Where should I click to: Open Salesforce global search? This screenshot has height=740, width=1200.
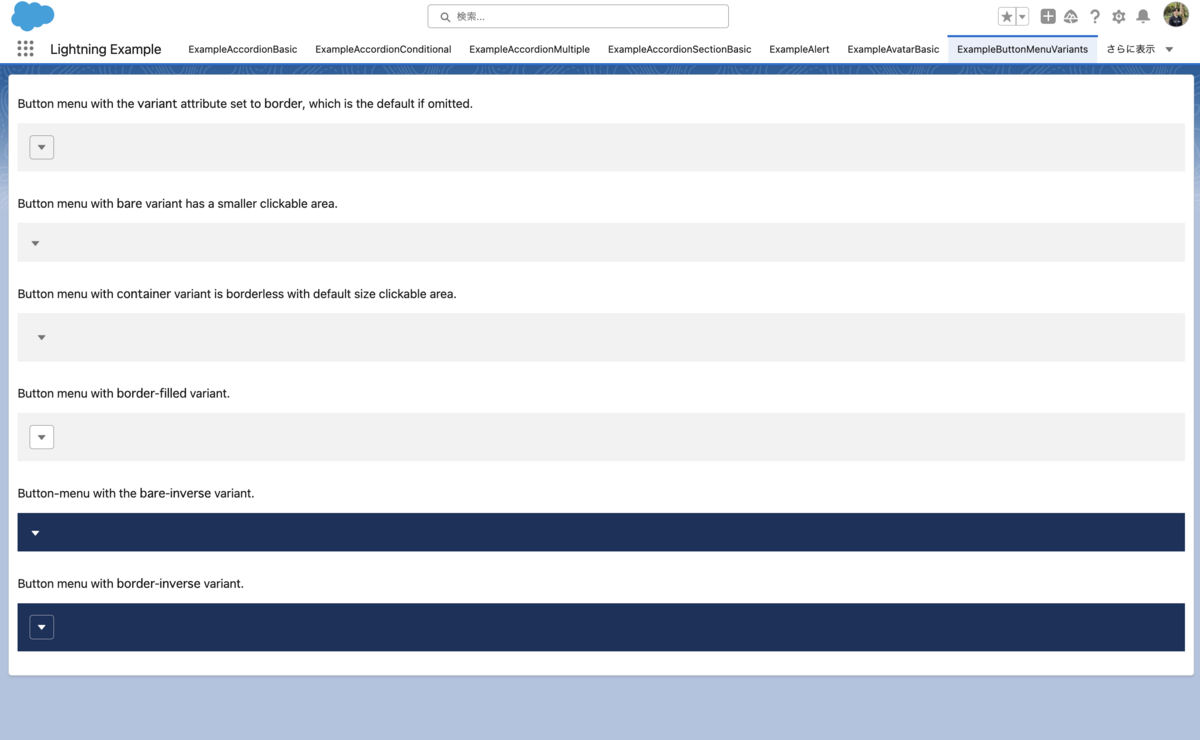(x=577, y=16)
